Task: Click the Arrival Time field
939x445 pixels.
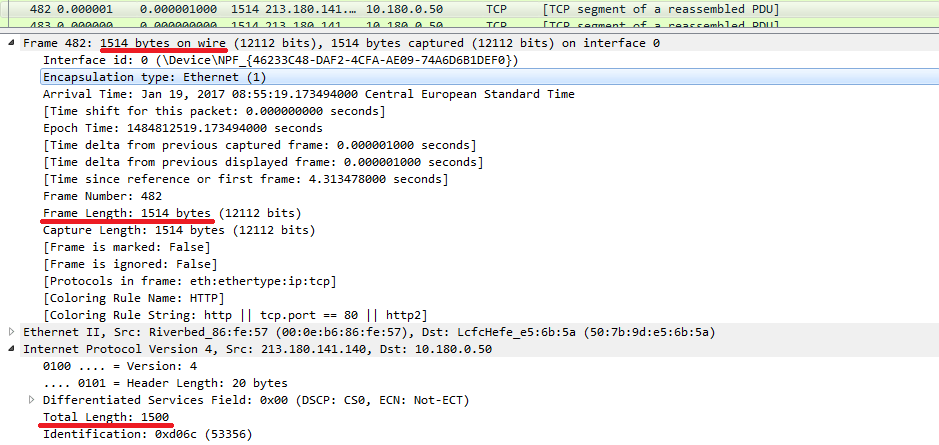Action: coord(309,94)
